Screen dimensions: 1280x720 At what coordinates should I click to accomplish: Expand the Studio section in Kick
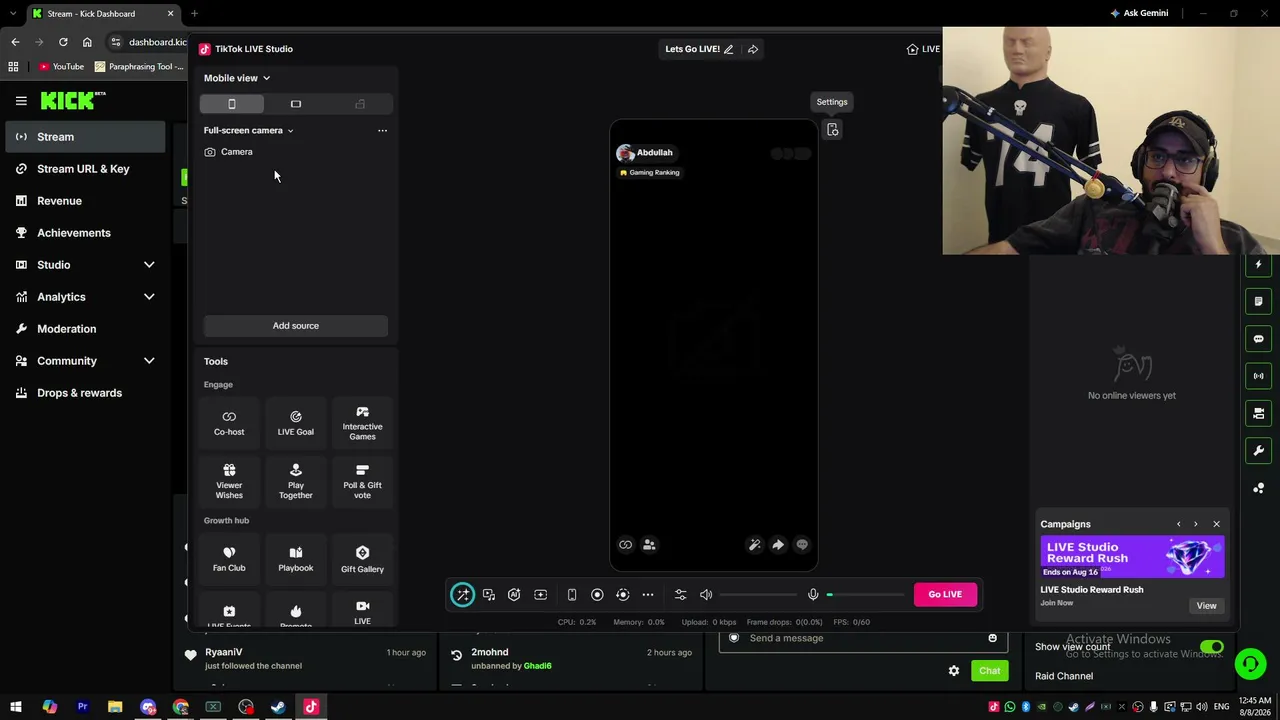click(x=85, y=265)
